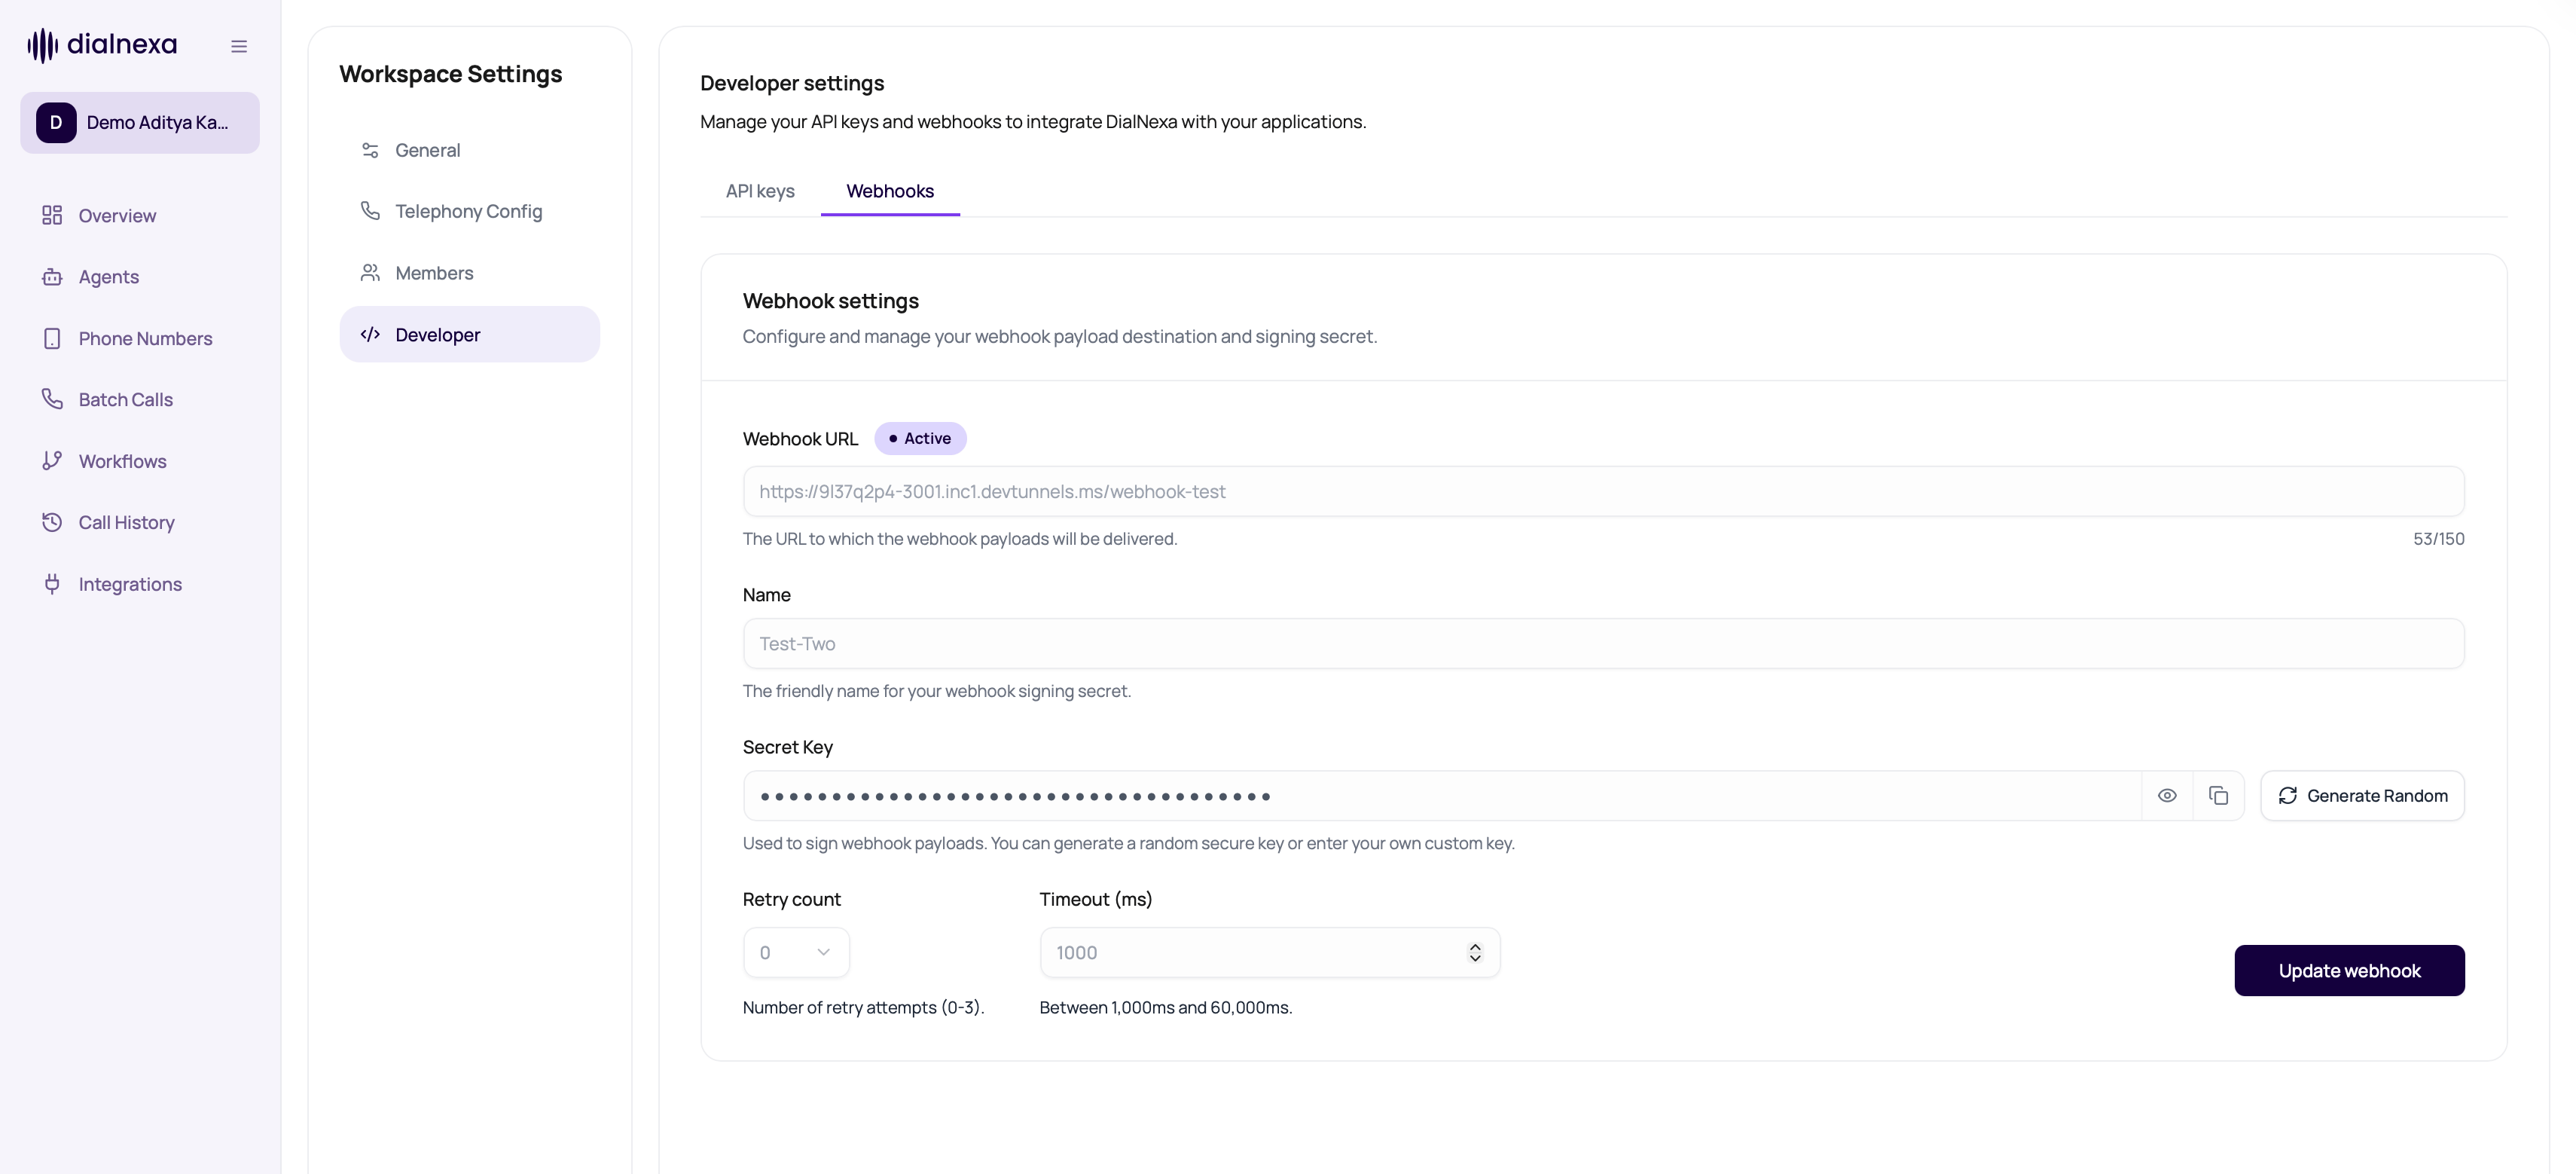This screenshot has width=2576, height=1174.
Task: Click the Integrations plug icon
Action: point(52,584)
